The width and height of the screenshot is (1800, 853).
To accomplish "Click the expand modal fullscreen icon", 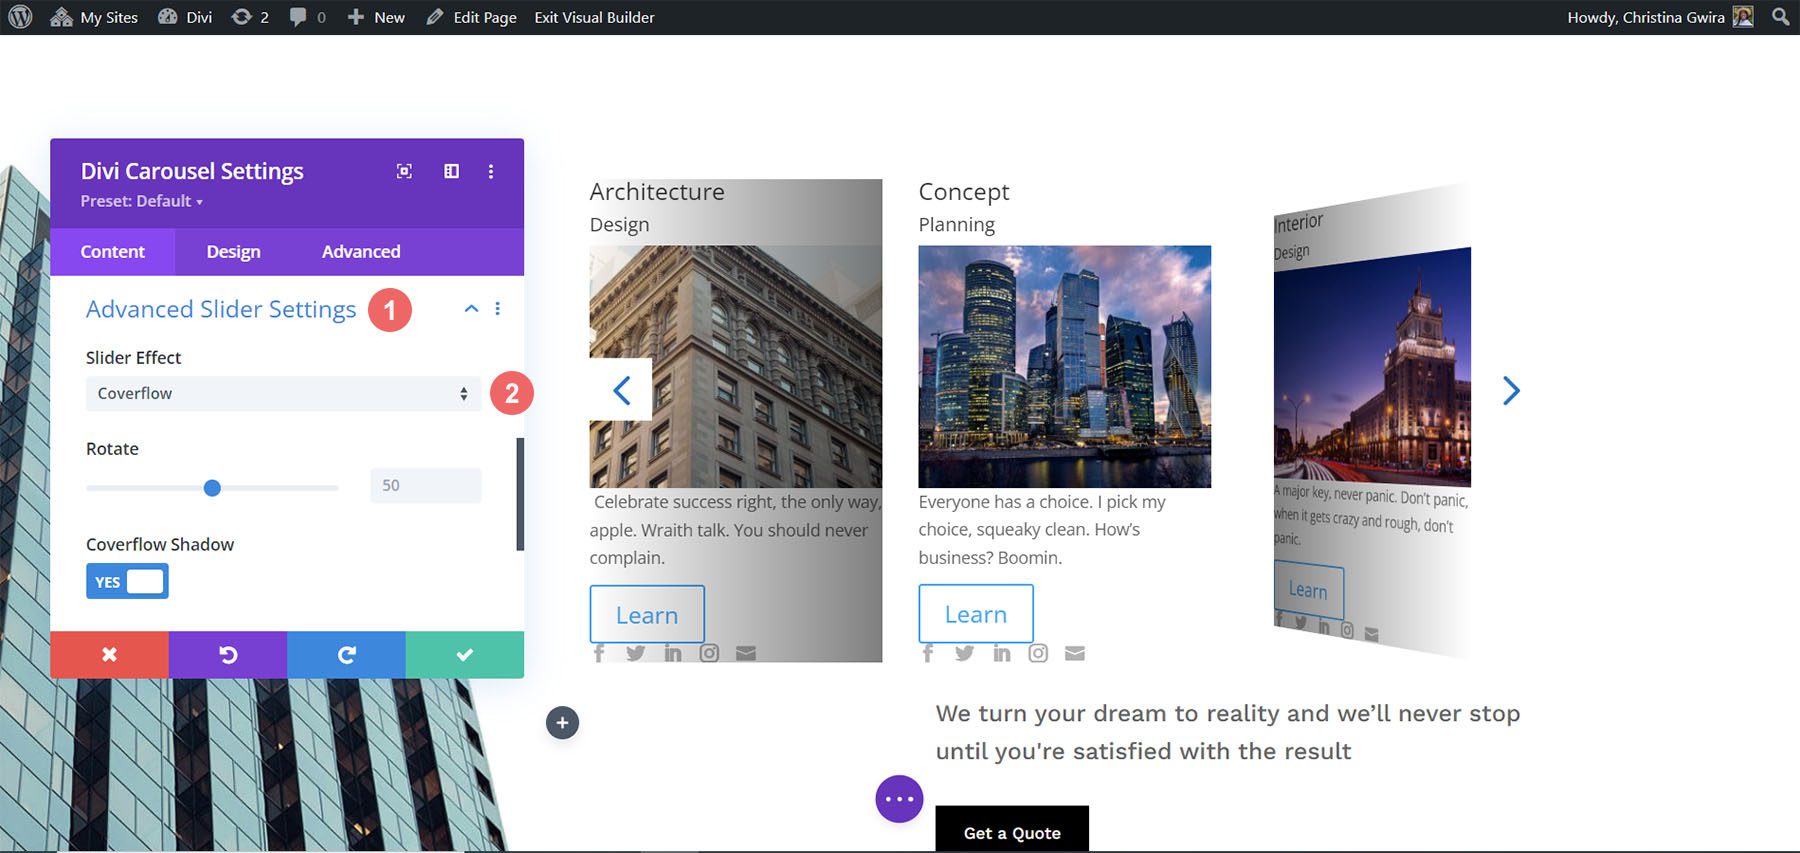I will tap(404, 171).
